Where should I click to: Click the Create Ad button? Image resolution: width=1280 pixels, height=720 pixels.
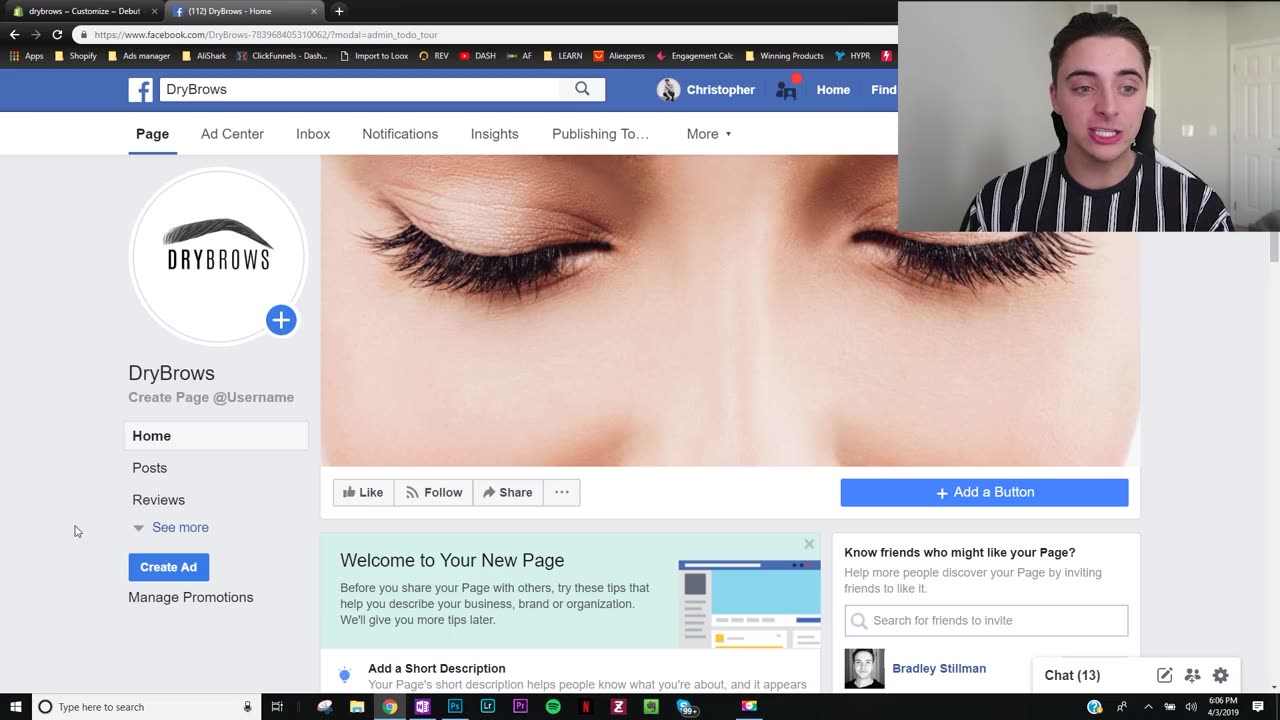pos(168,567)
